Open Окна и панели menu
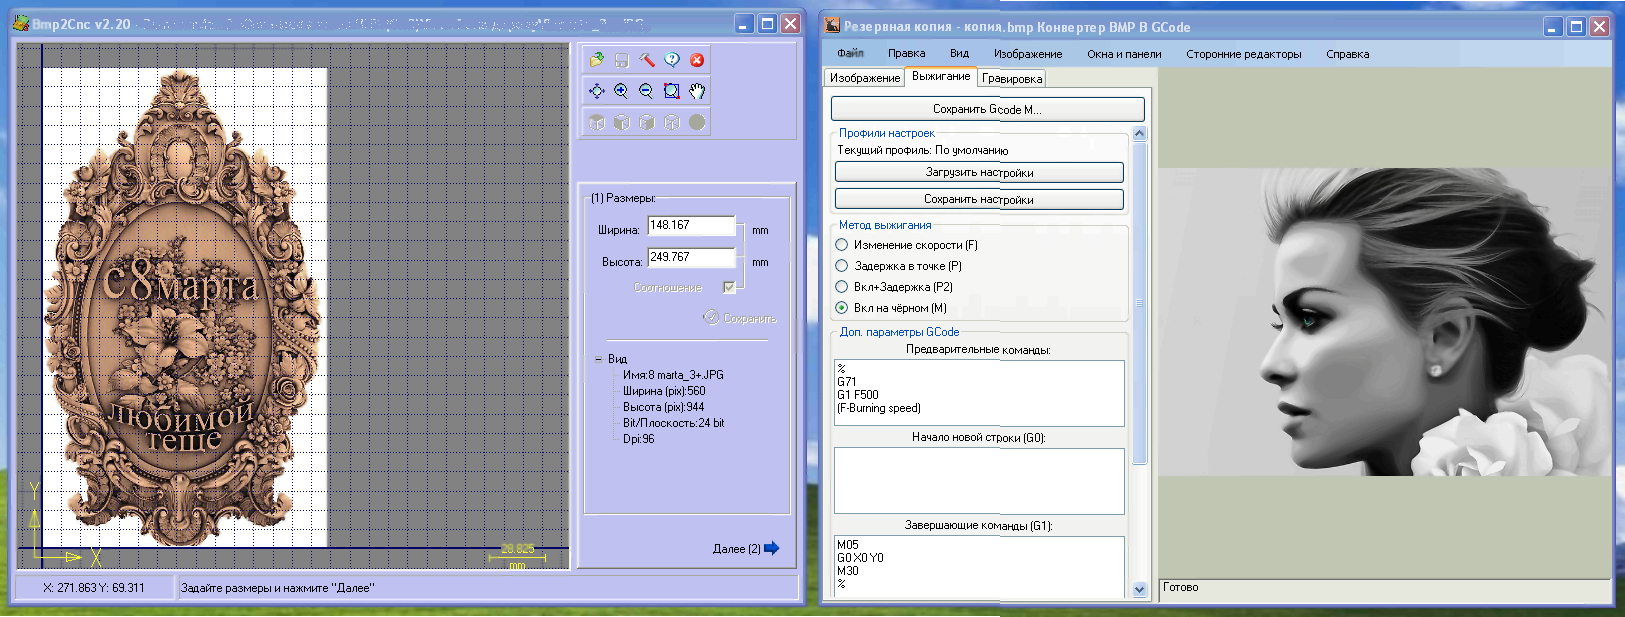 [1124, 54]
